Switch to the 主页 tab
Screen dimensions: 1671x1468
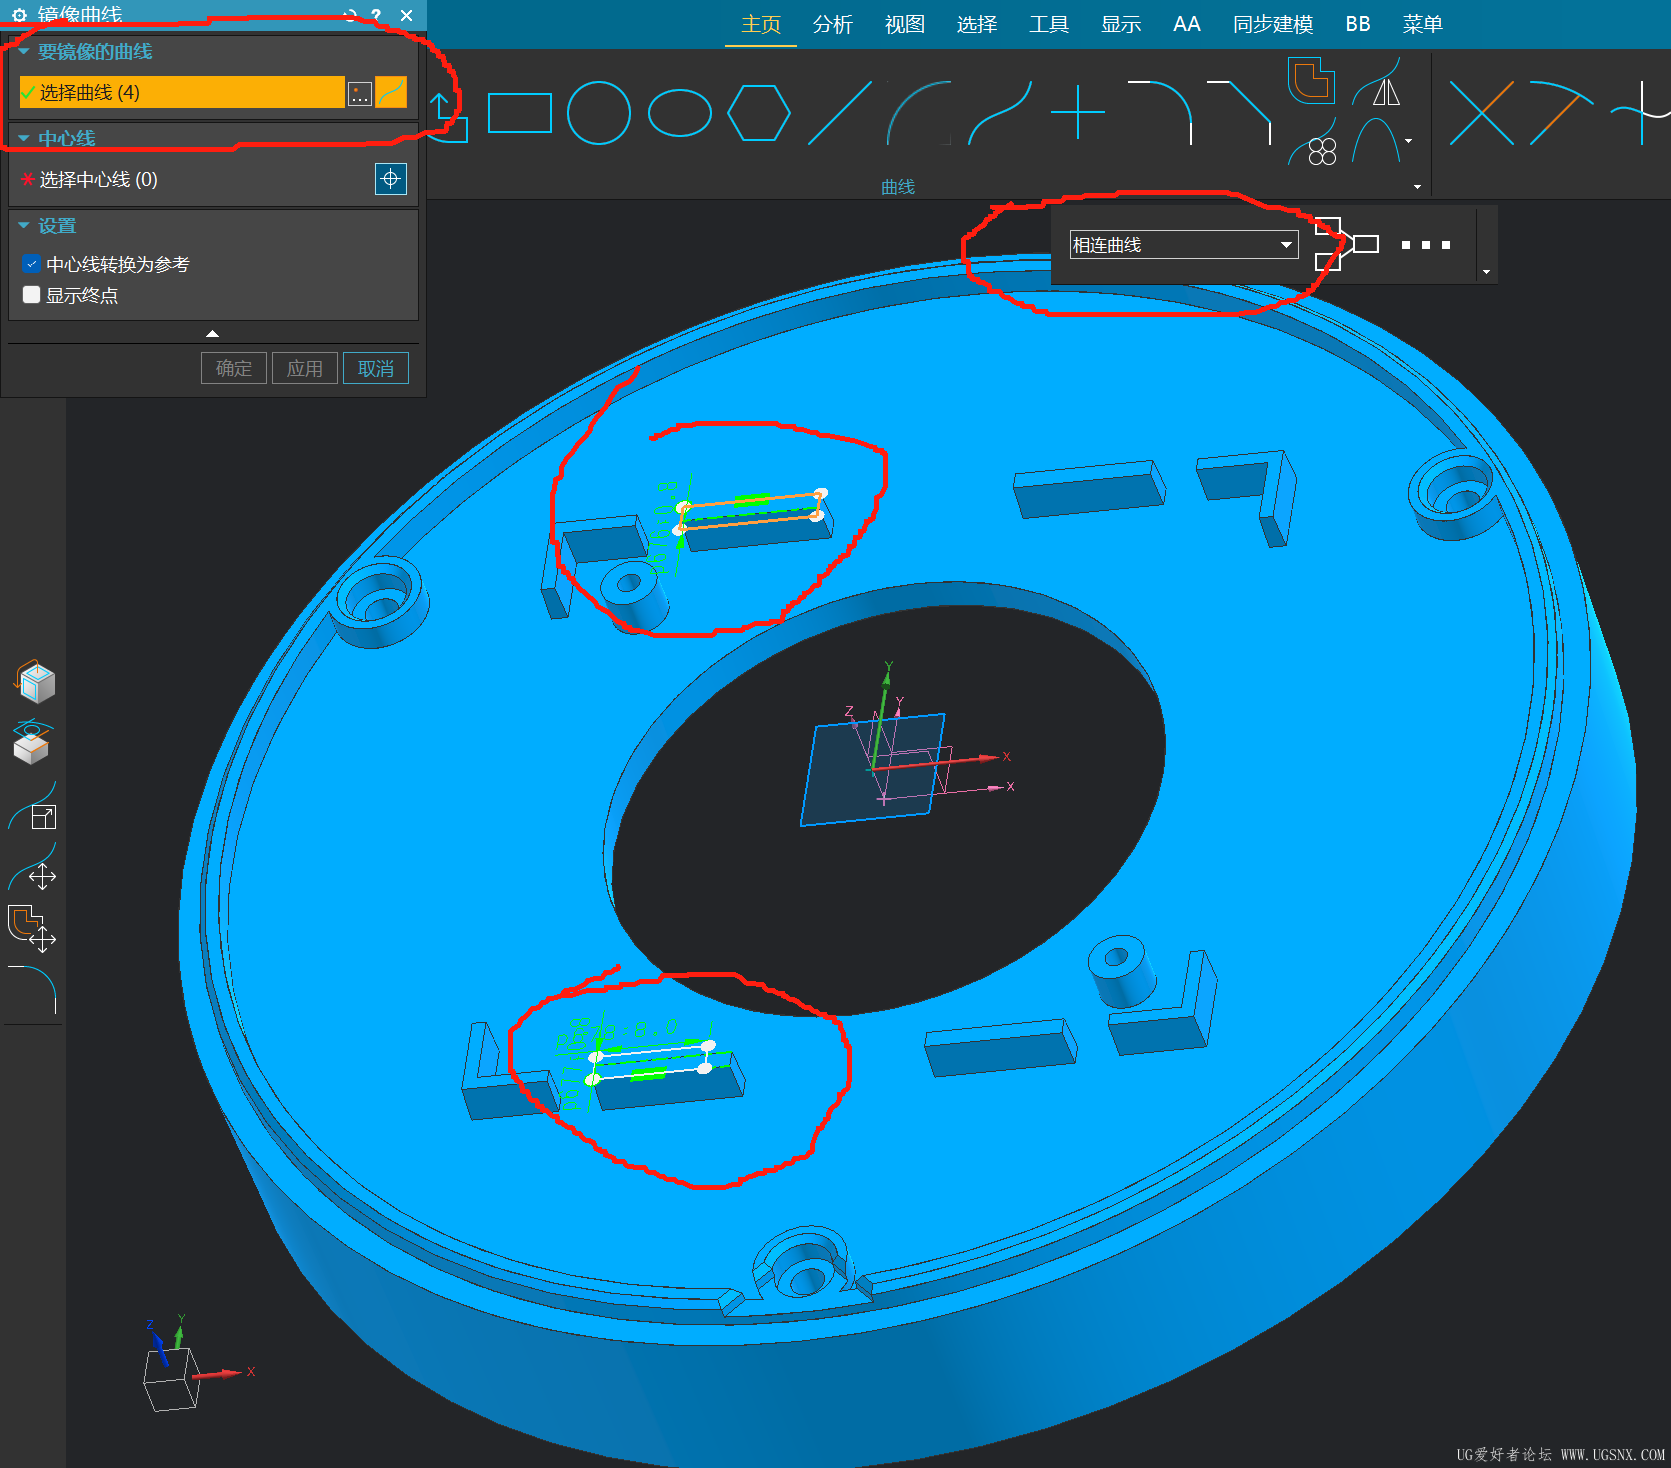click(761, 24)
